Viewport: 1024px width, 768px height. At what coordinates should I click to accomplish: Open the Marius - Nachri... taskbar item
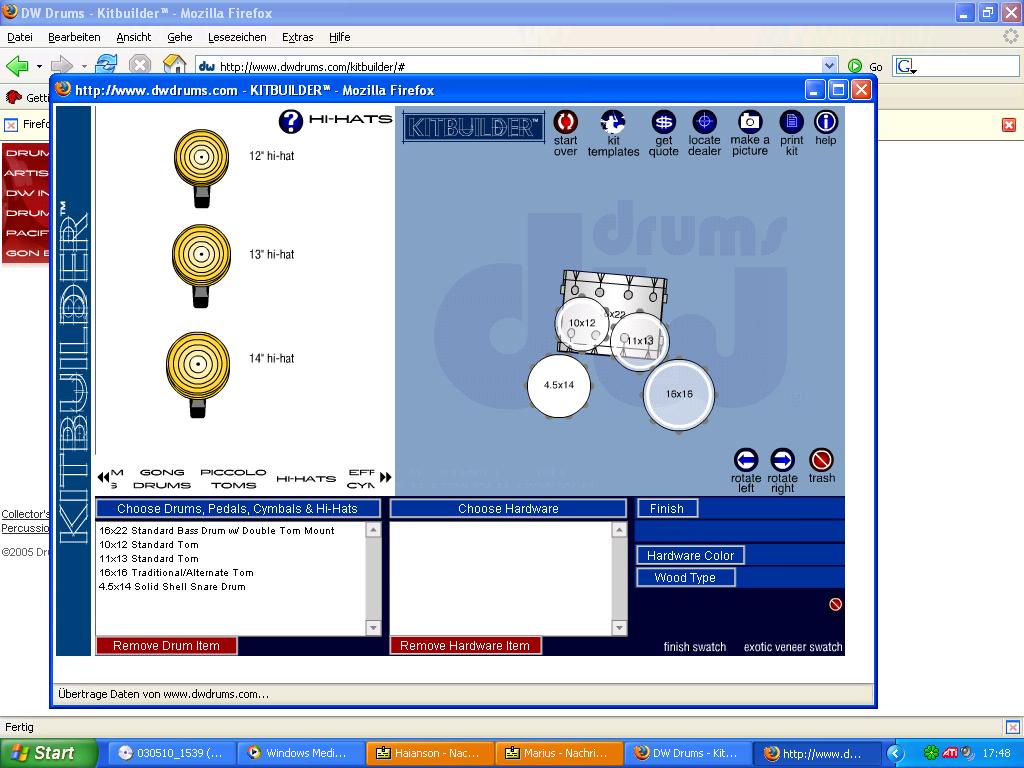pyautogui.click(x=557, y=753)
